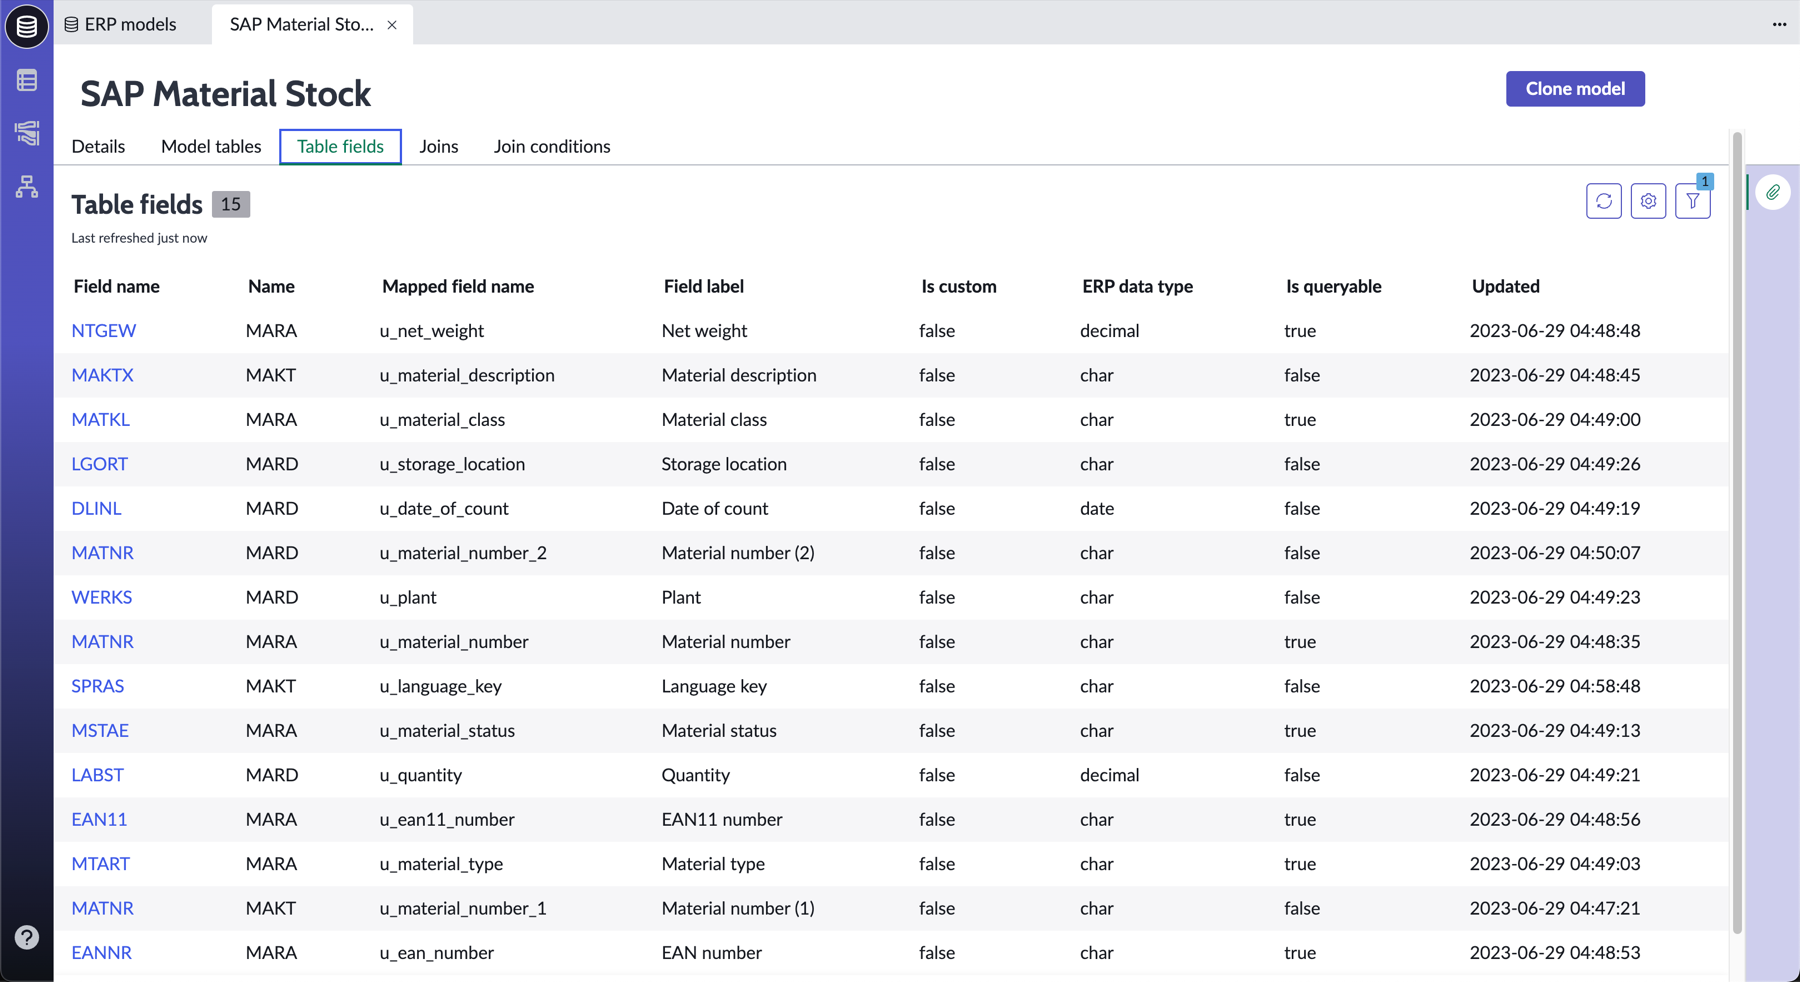Select the 'u_net_weight' mapped field cell

point(432,331)
